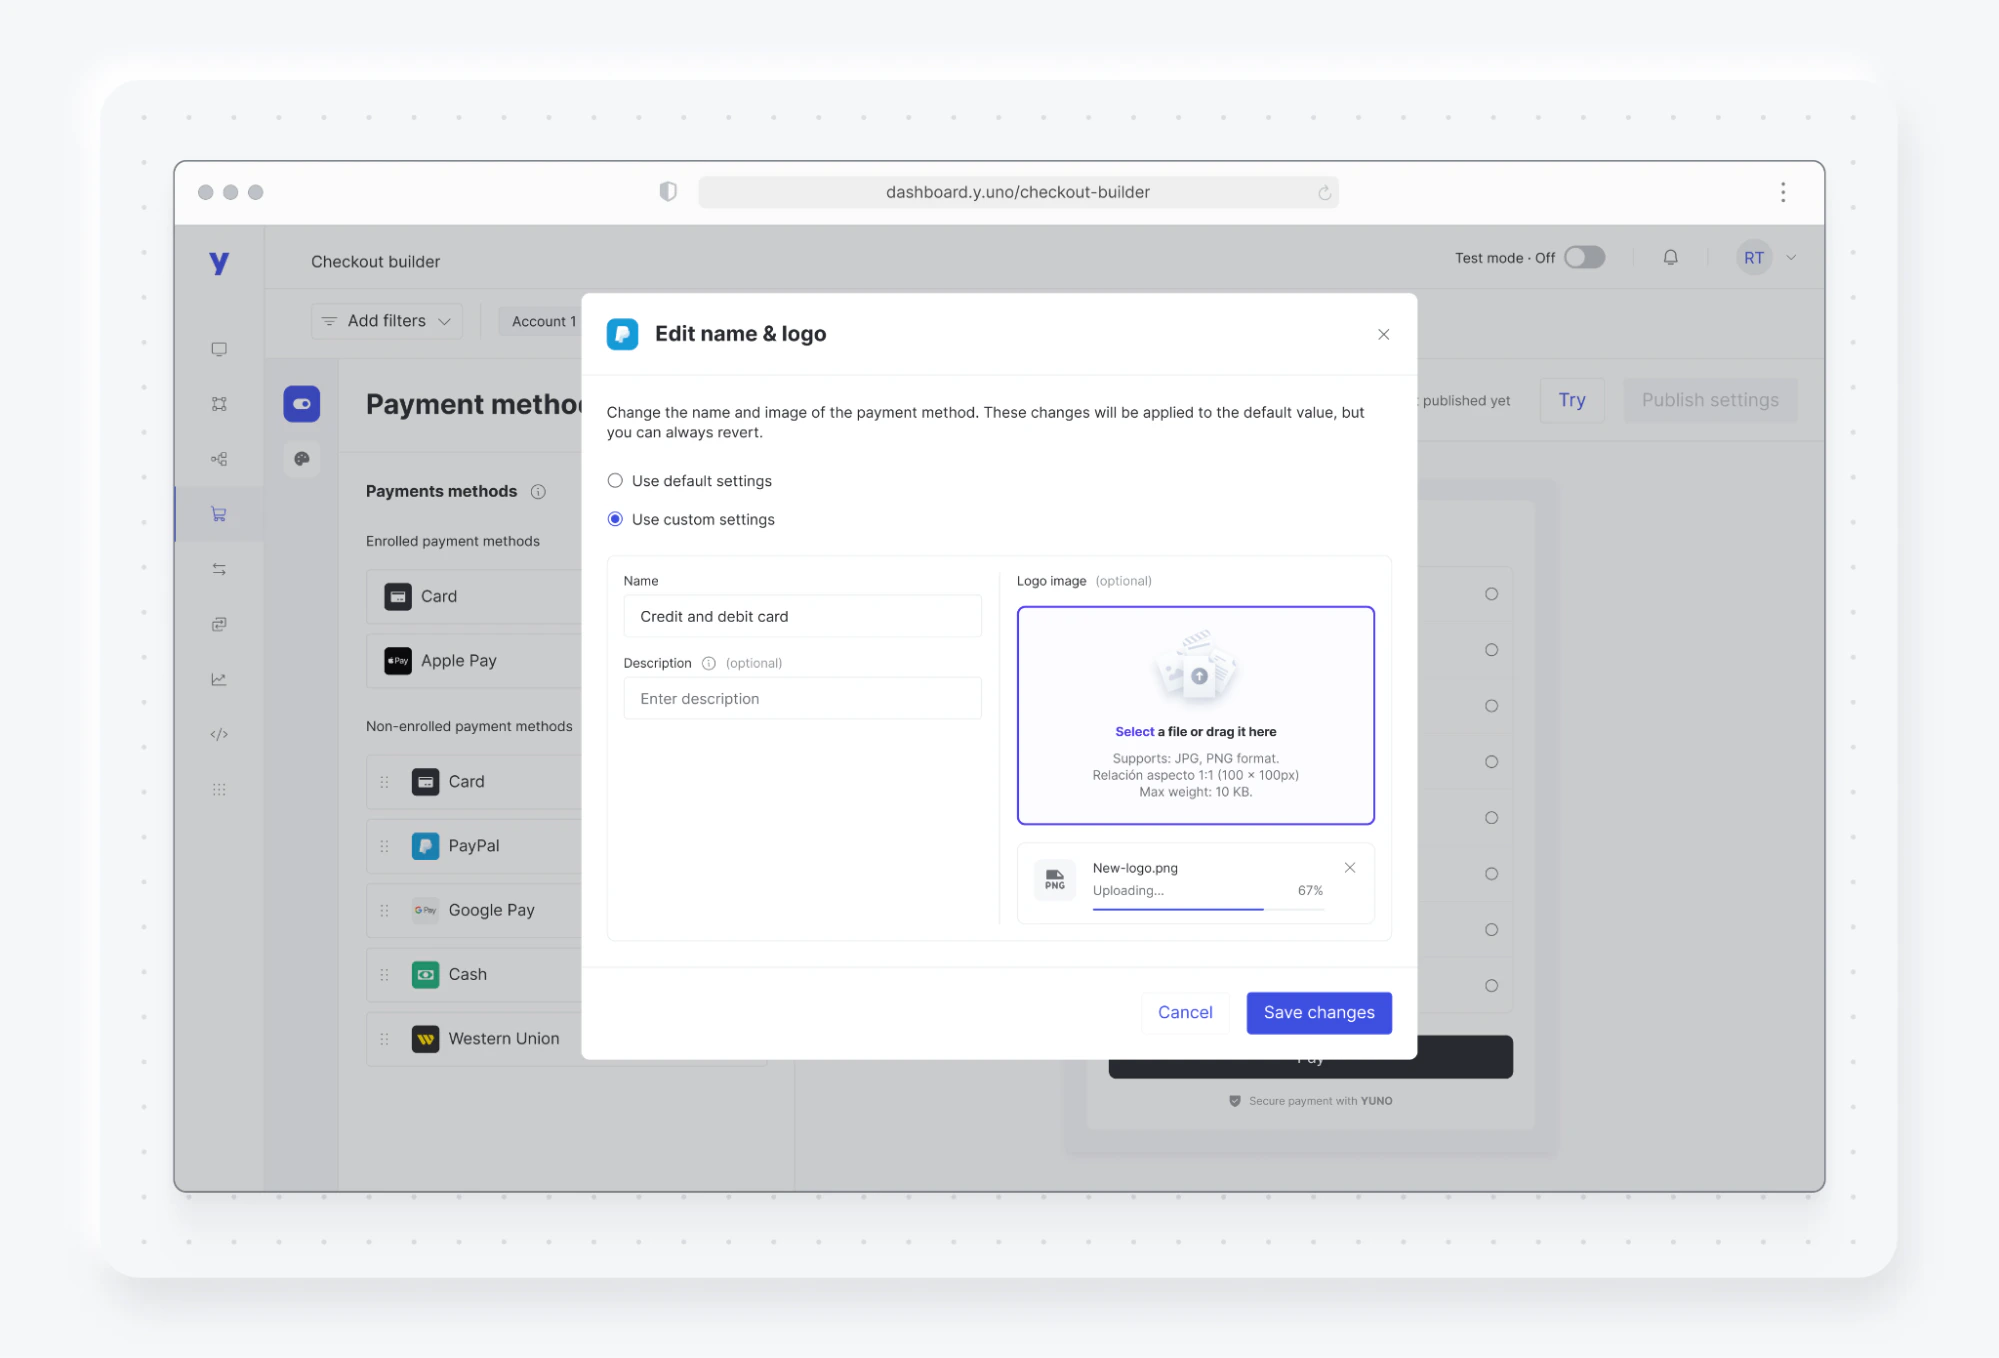The width and height of the screenshot is (1999, 1358).
Task: Click the notification bell icon
Action: (1670, 257)
